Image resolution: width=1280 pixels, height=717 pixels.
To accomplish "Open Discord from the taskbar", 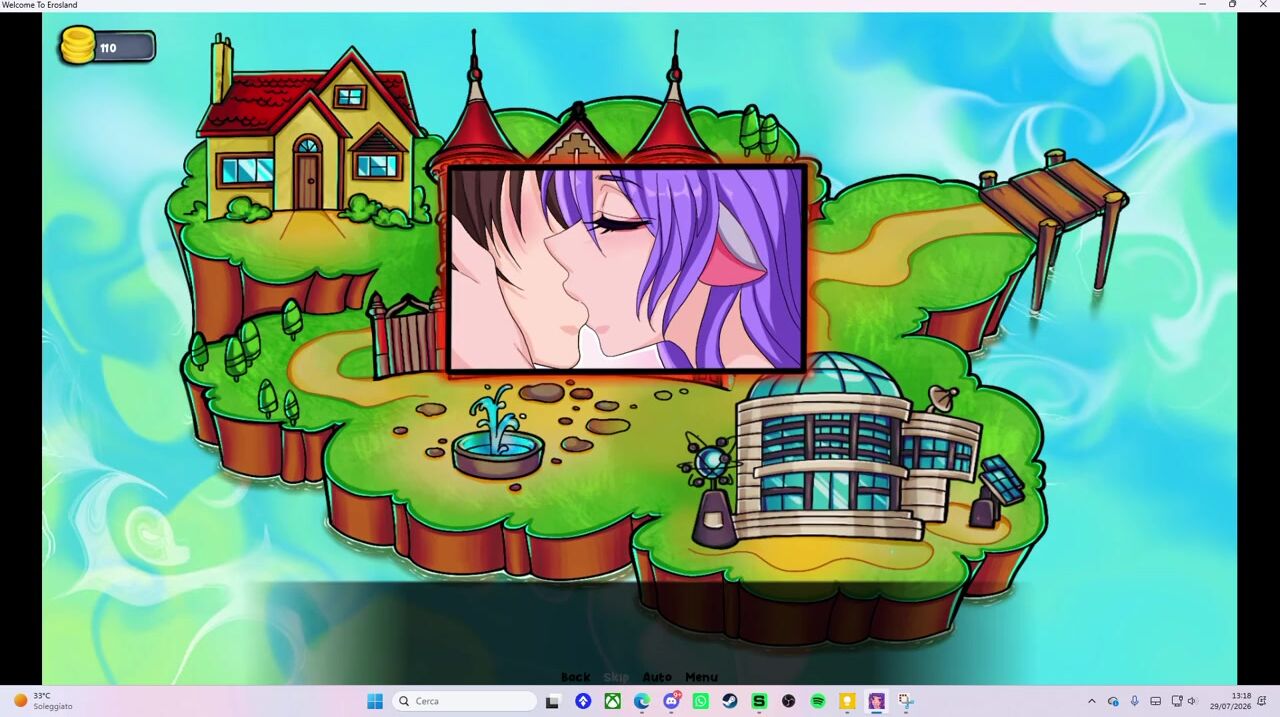I will (671, 701).
